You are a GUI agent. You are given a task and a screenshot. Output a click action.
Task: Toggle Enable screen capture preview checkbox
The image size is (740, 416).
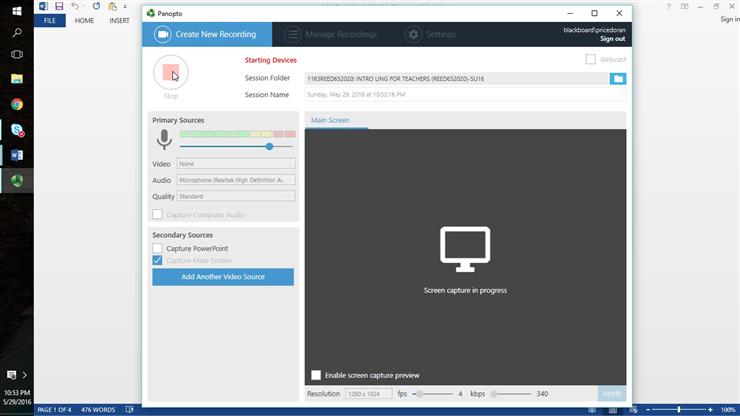316,375
